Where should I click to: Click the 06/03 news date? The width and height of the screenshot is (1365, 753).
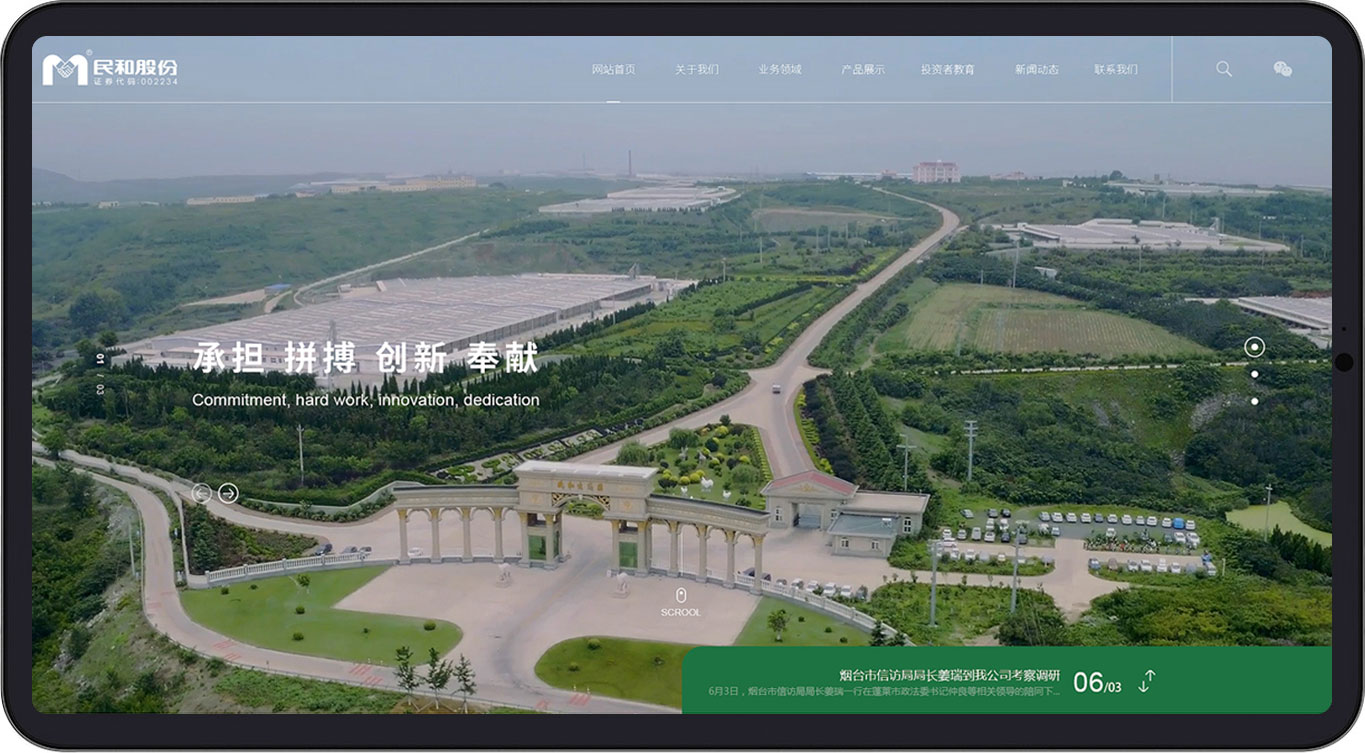(1096, 683)
